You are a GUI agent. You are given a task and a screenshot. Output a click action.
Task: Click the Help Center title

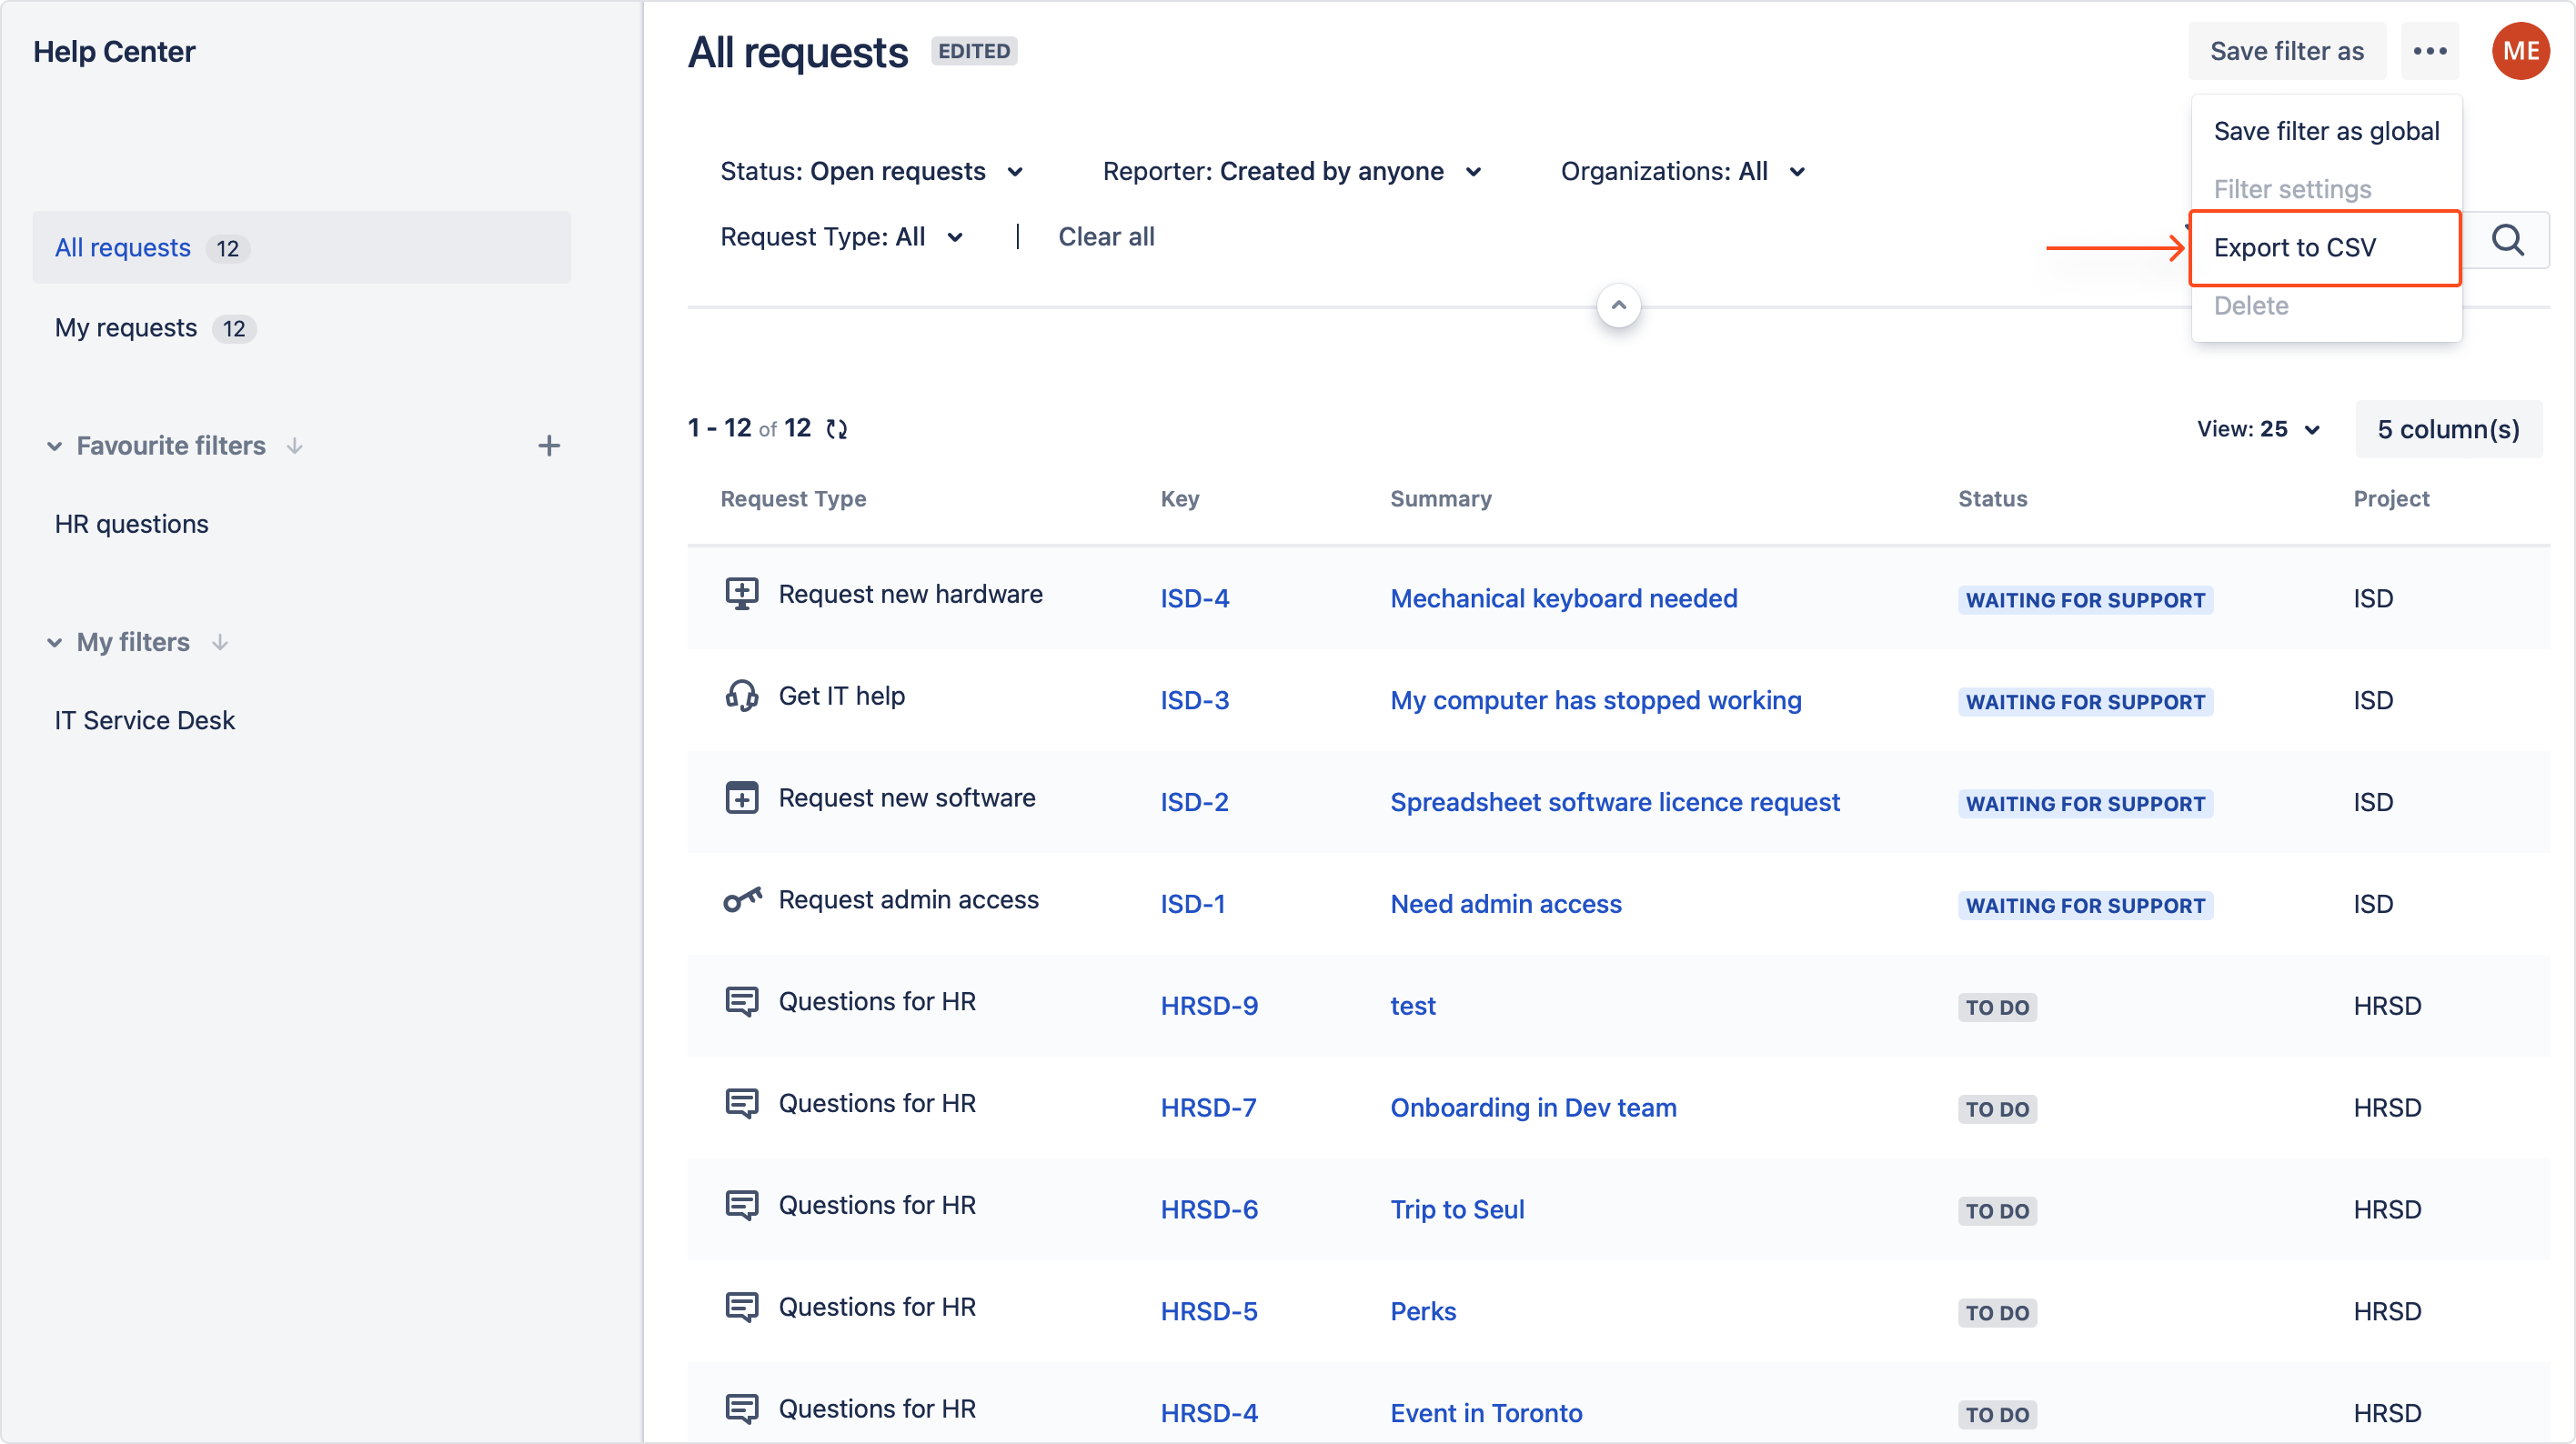(114, 52)
